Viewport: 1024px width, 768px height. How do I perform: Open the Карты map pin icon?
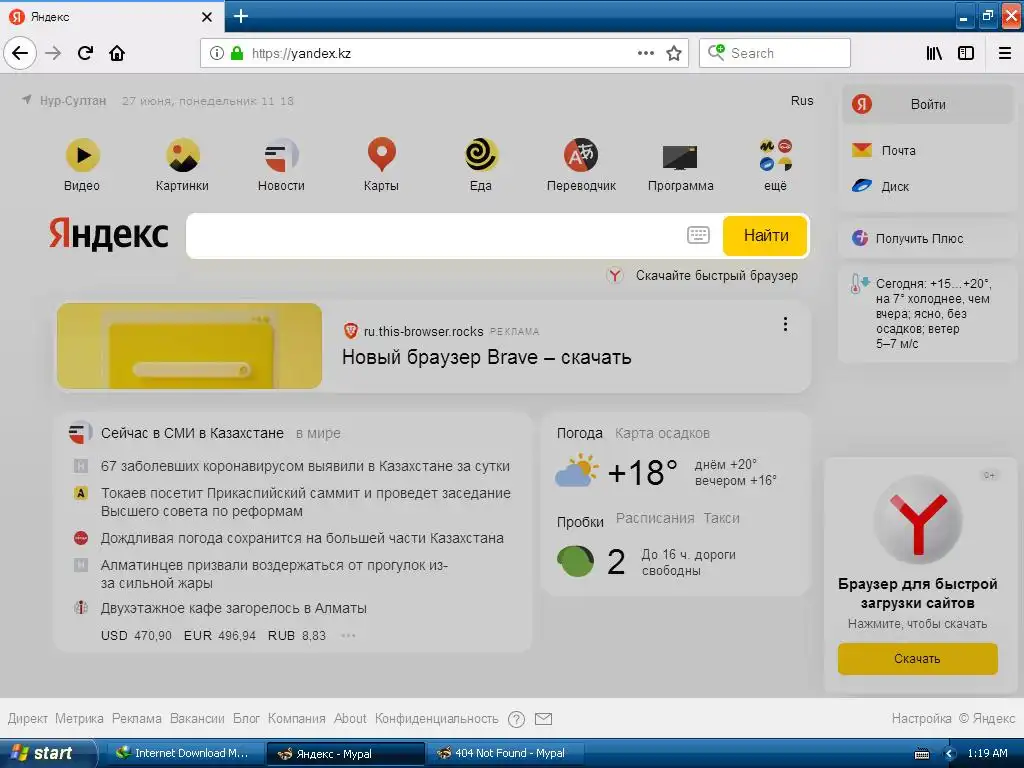381,154
